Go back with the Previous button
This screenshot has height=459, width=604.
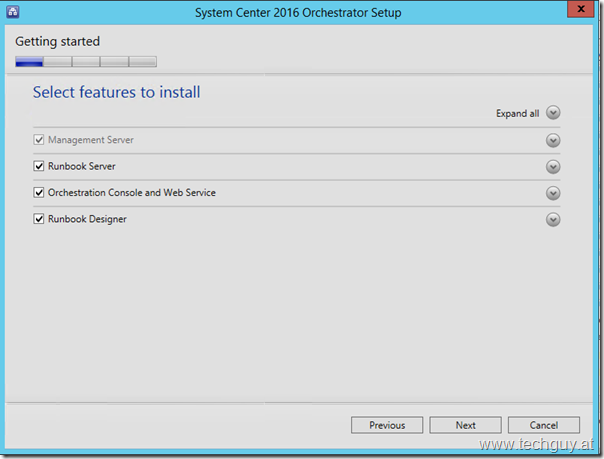[387, 425]
